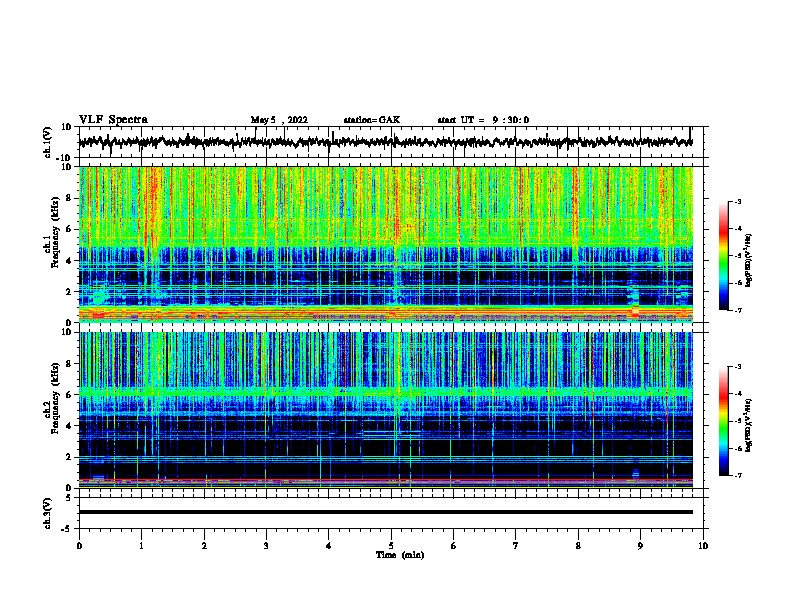This screenshot has width=792, height=612.
Task: Click the "5" tick label on ch.3(V) axis
Action: pos(69,498)
